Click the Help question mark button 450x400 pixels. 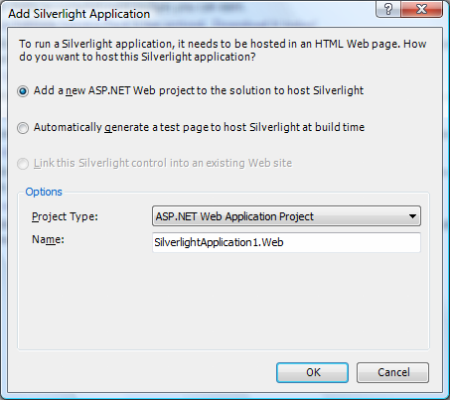pyautogui.click(x=388, y=9)
